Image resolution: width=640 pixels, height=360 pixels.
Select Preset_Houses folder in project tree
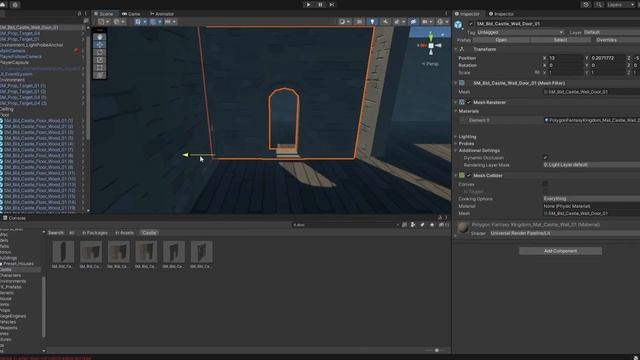(x=18, y=264)
